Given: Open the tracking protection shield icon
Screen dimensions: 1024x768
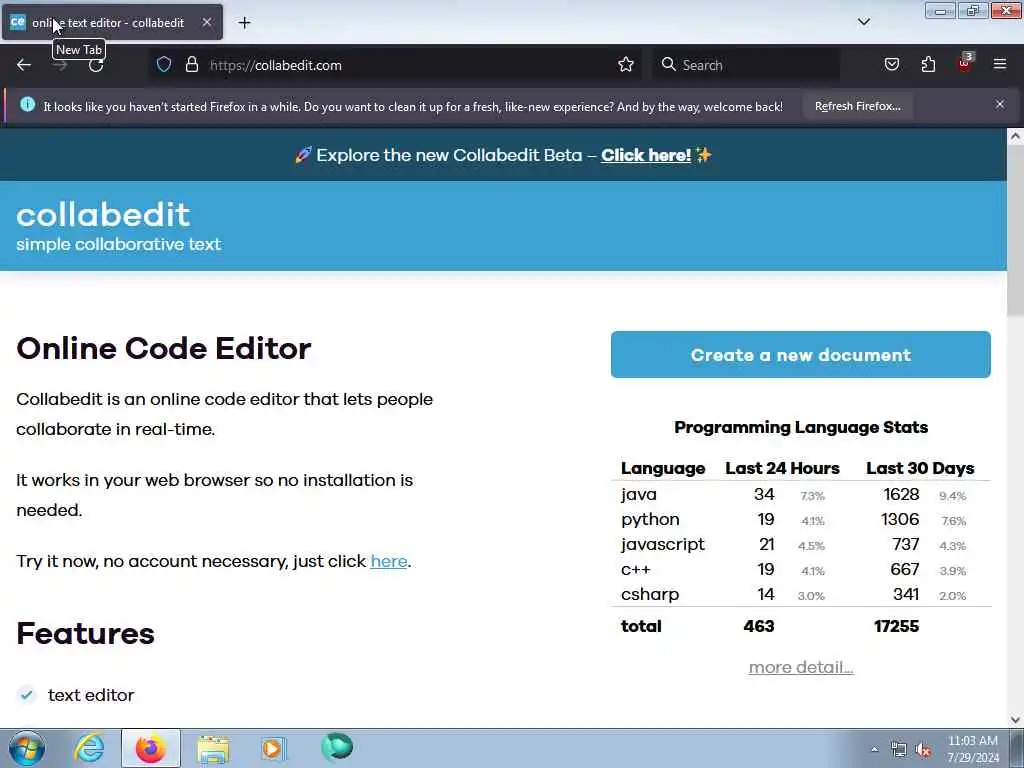Looking at the screenshot, I should tap(164, 65).
